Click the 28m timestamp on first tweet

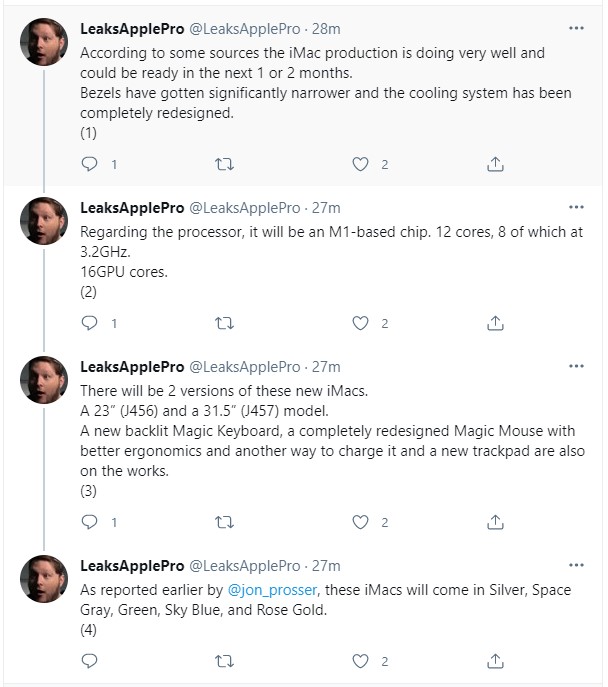(x=326, y=29)
